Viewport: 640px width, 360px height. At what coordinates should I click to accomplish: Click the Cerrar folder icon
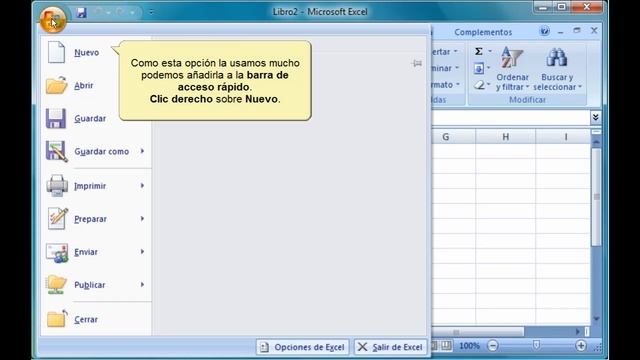coord(56,319)
